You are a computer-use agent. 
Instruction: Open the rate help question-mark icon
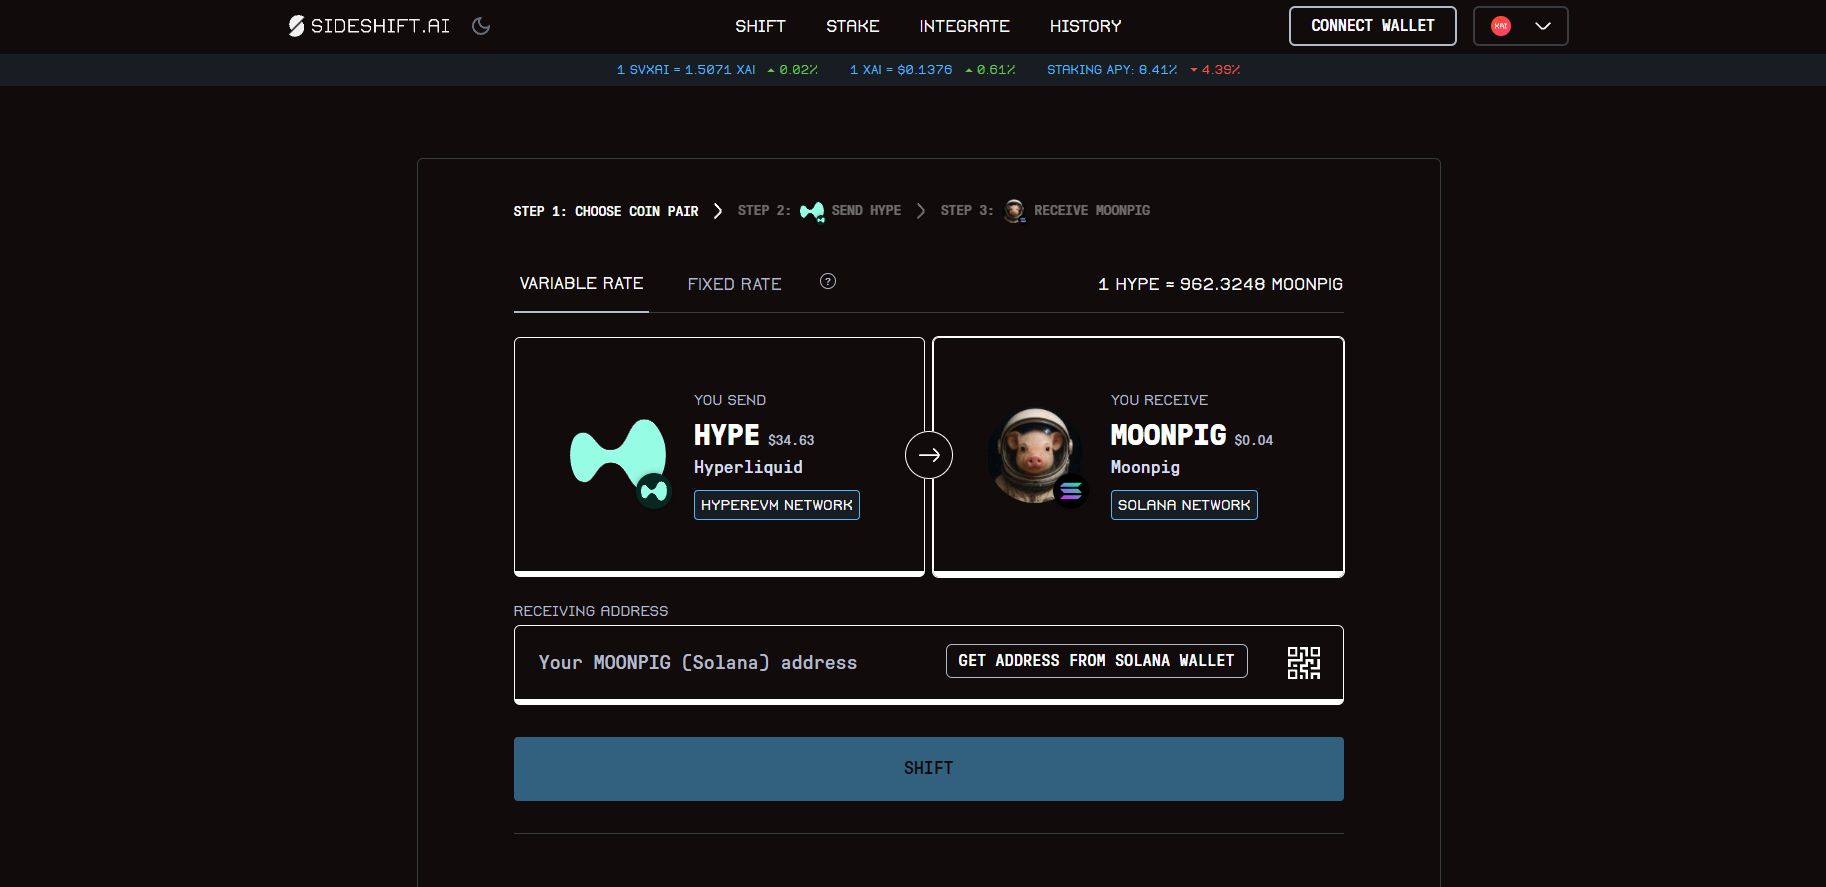click(x=828, y=281)
